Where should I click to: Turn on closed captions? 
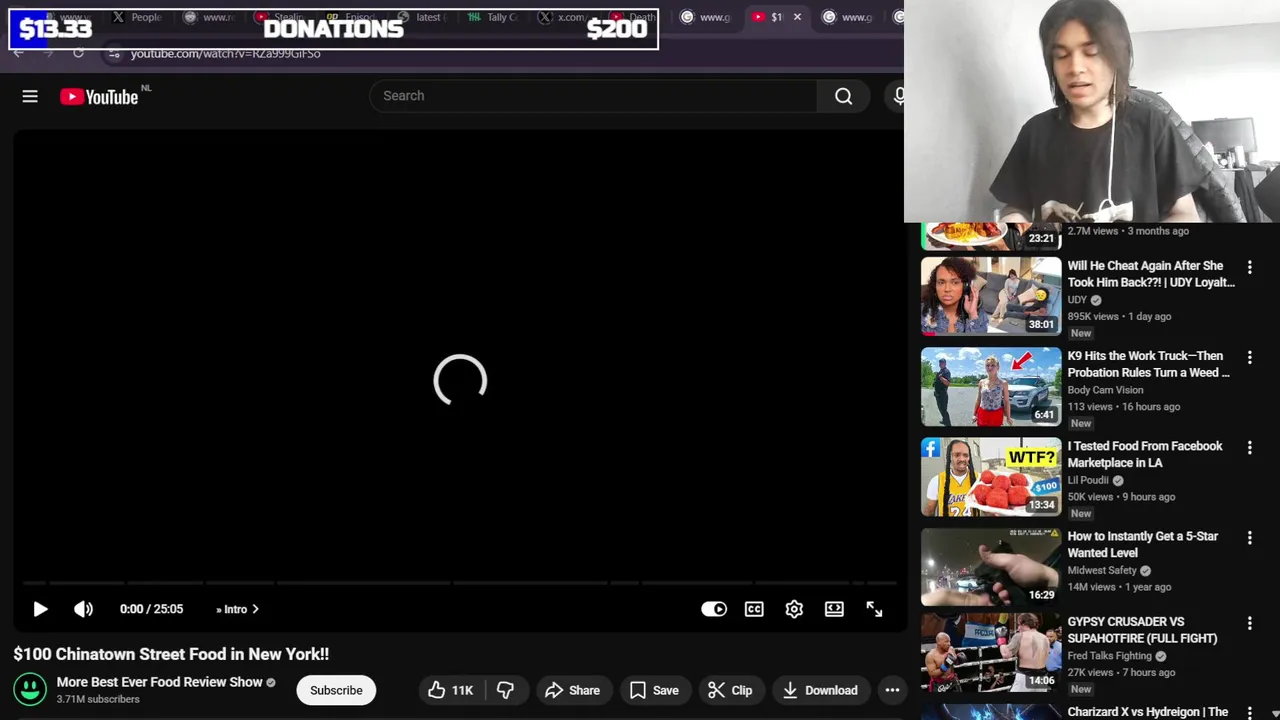[x=754, y=609]
